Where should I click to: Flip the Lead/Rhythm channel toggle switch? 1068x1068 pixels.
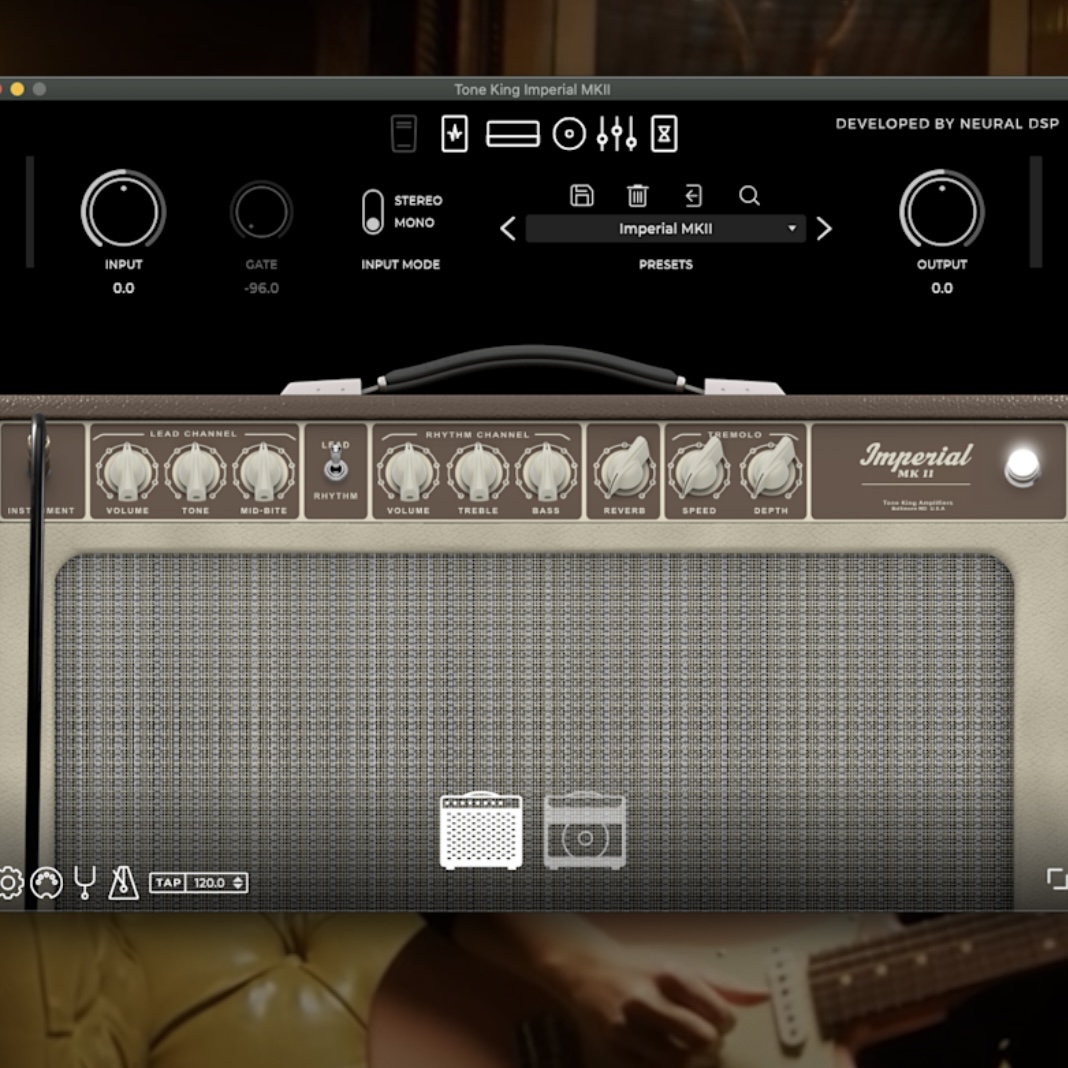point(335,465)
